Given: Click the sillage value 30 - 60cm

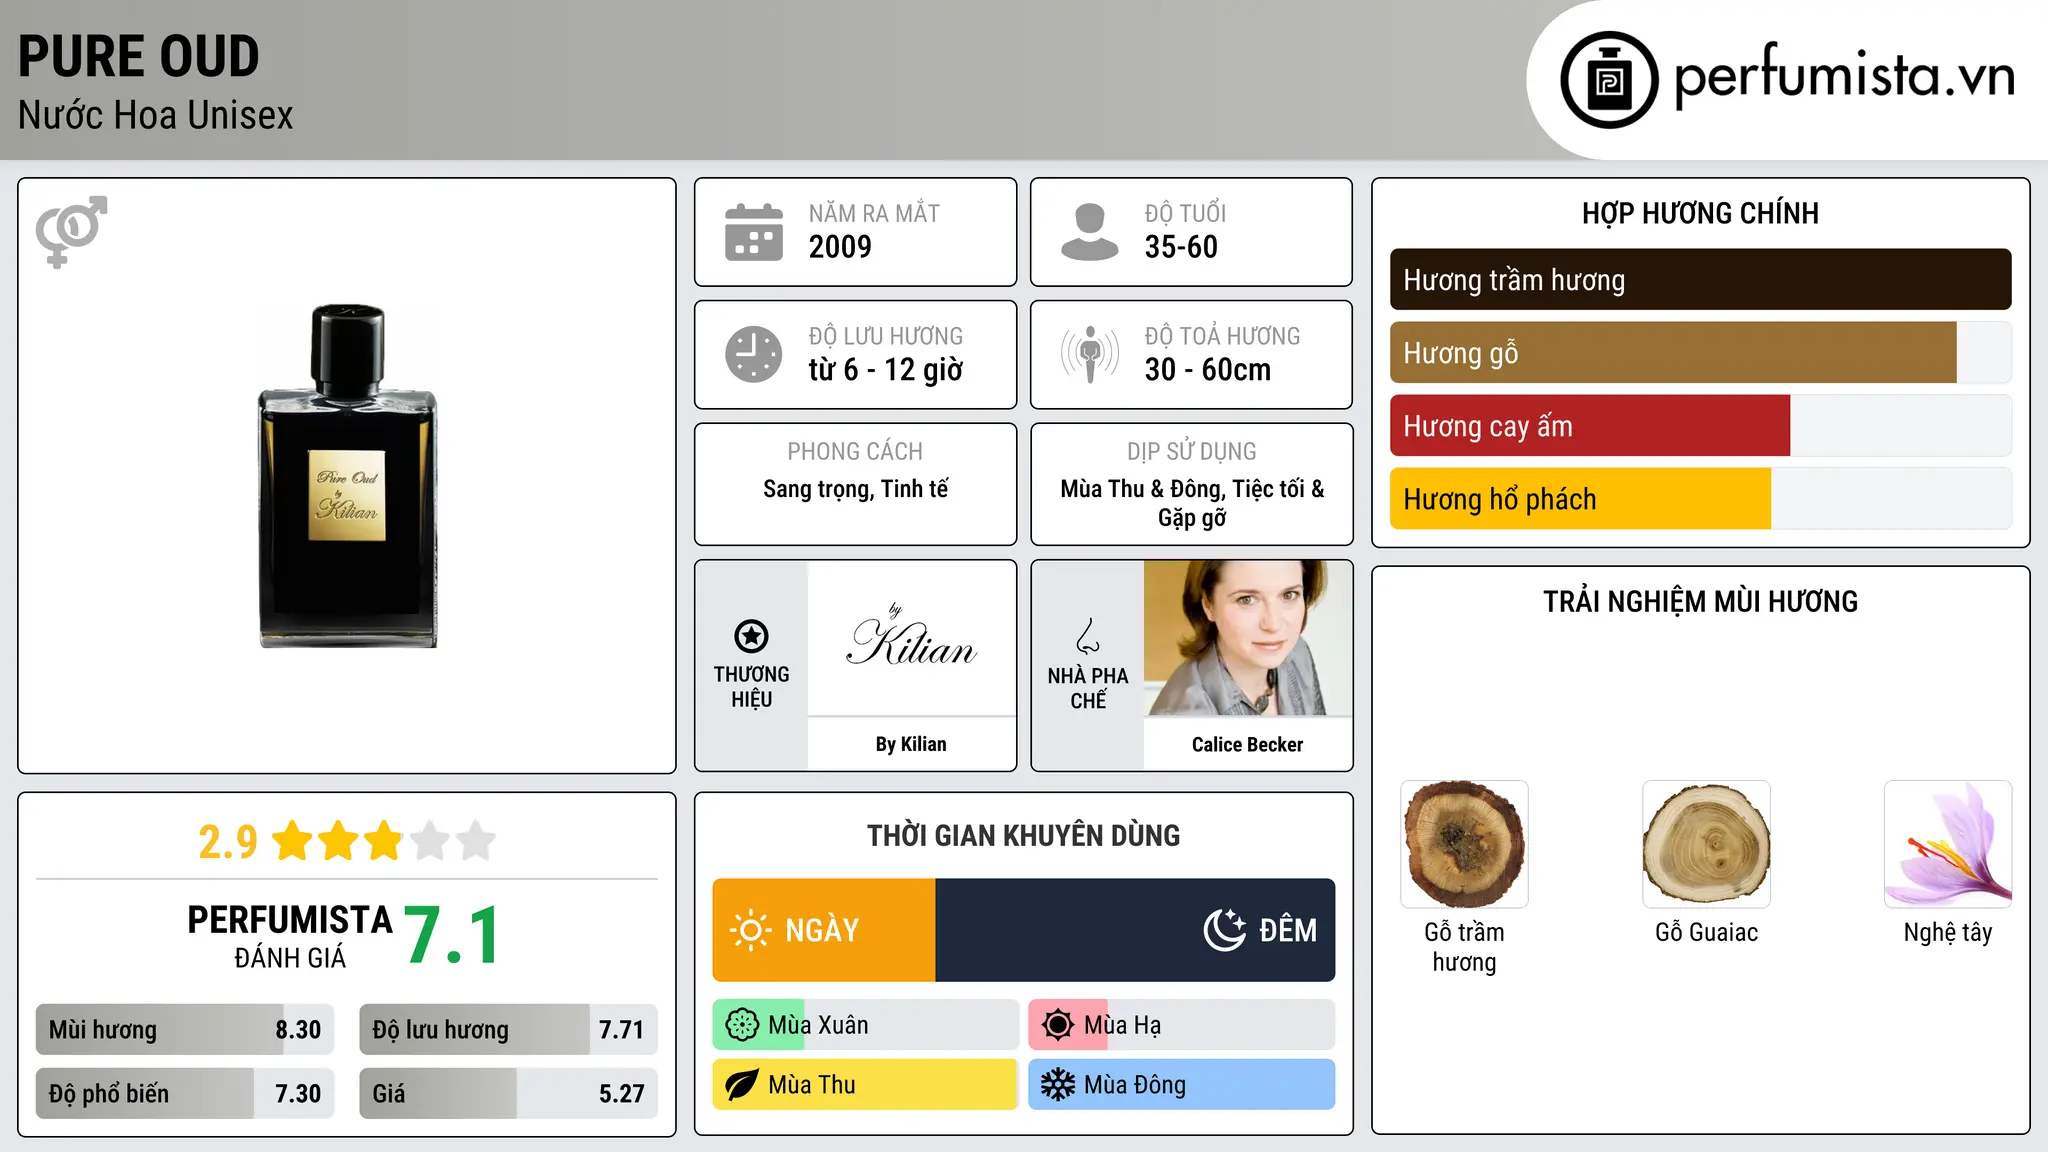Looking at the screenshot, I should 1208,370.
